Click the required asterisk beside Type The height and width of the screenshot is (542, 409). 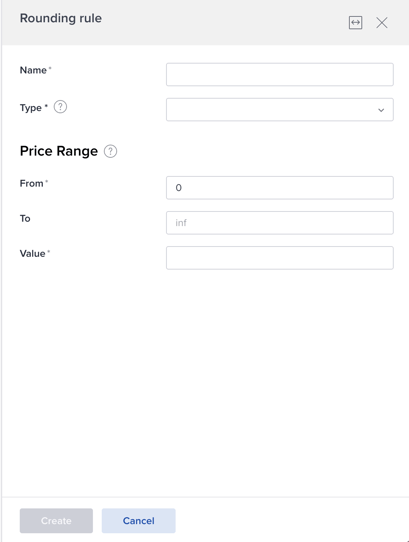46,105
